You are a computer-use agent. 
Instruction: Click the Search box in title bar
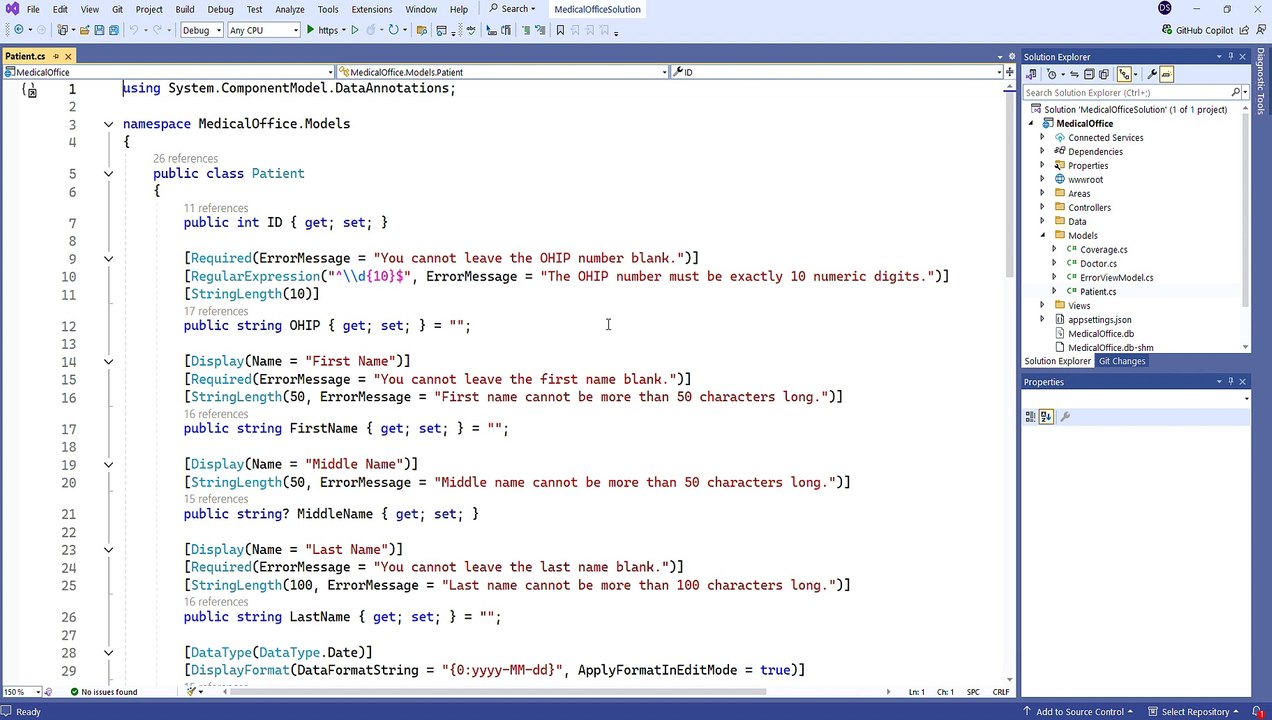(512, 9)
